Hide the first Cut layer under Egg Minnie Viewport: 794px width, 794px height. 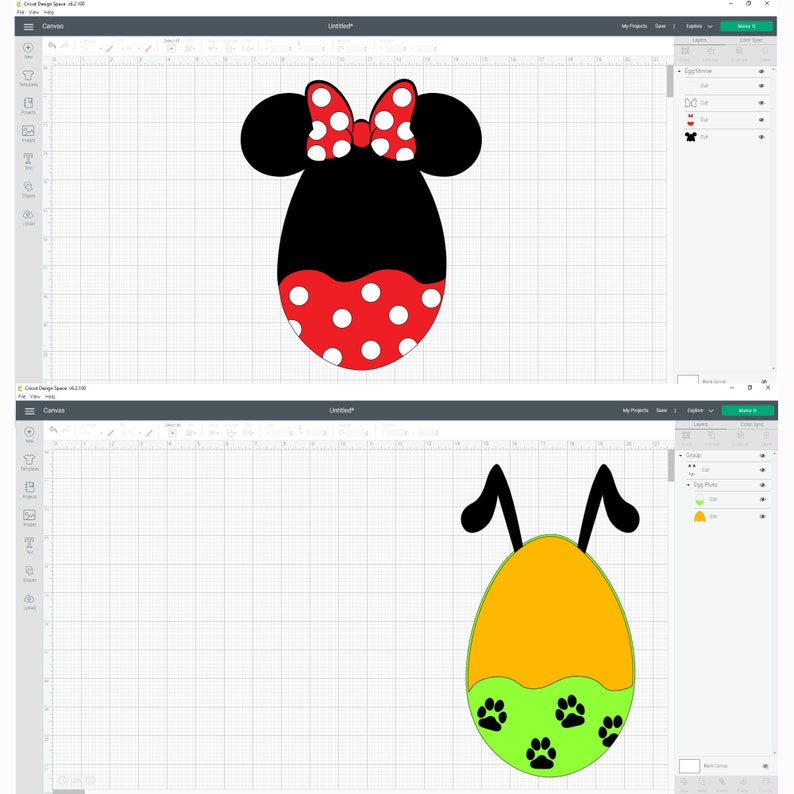pyautogui.click(x=761, y=86)
